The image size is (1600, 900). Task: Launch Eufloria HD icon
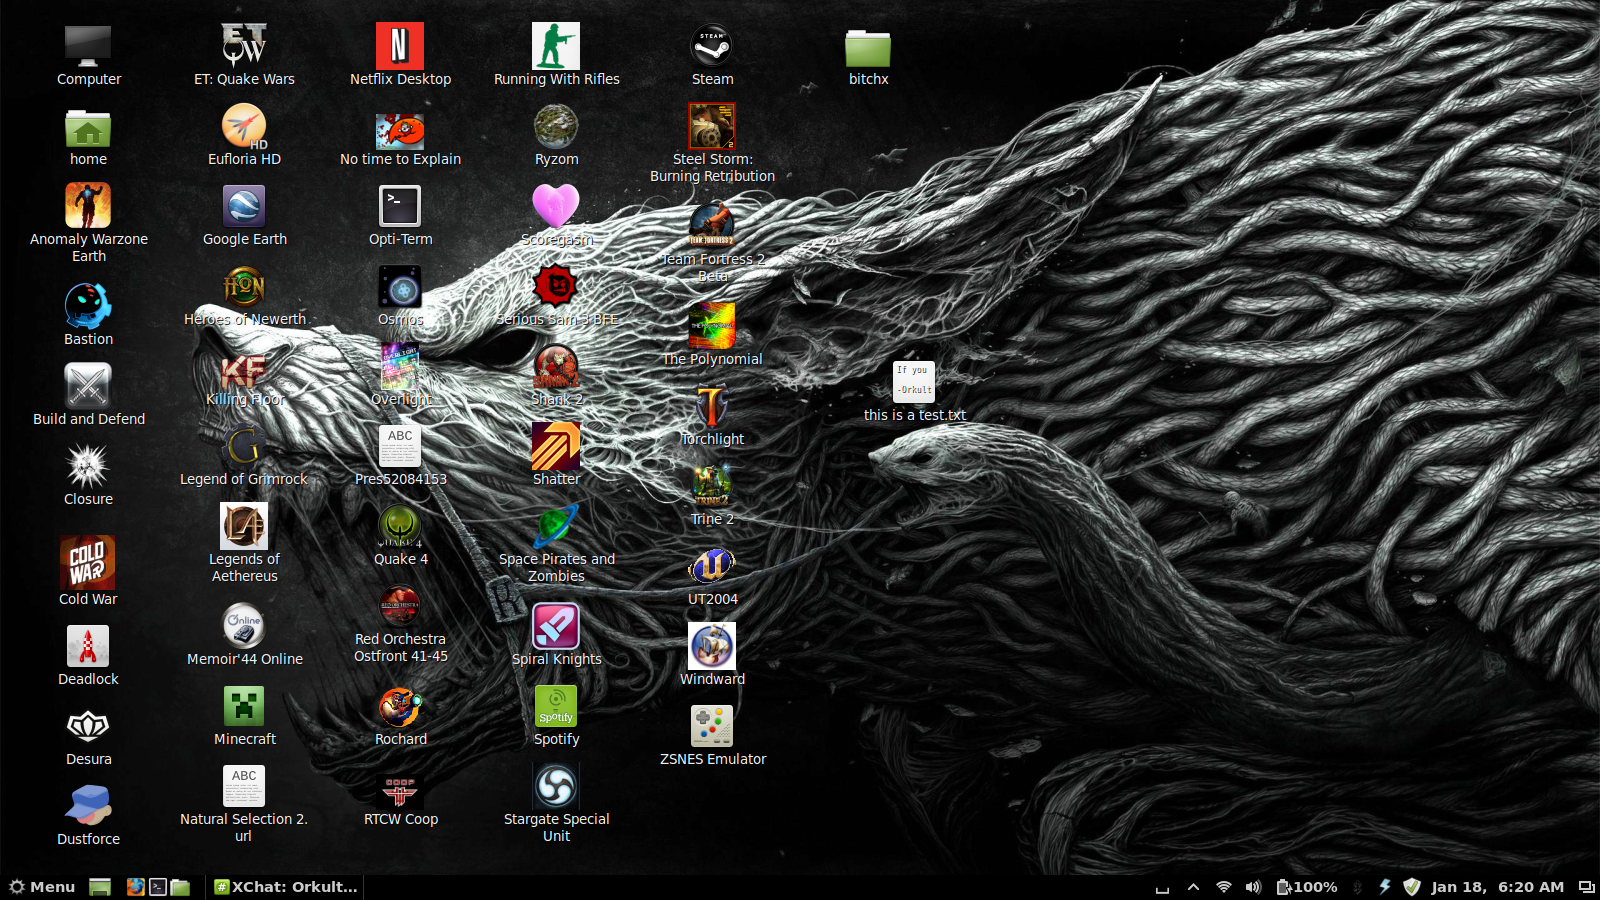click(x=244, y=126)
